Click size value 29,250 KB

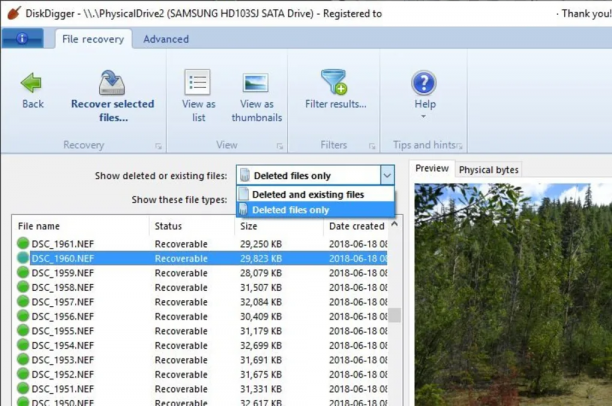[261, 244]
